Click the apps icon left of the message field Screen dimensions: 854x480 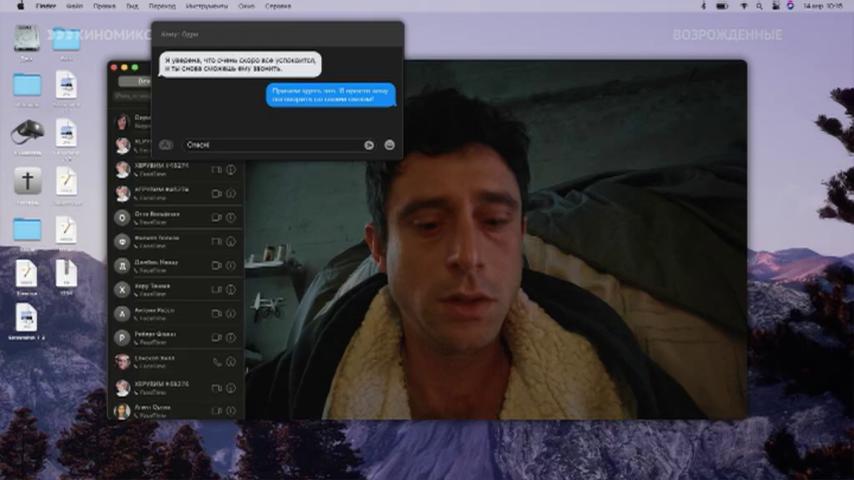(166, 145)
